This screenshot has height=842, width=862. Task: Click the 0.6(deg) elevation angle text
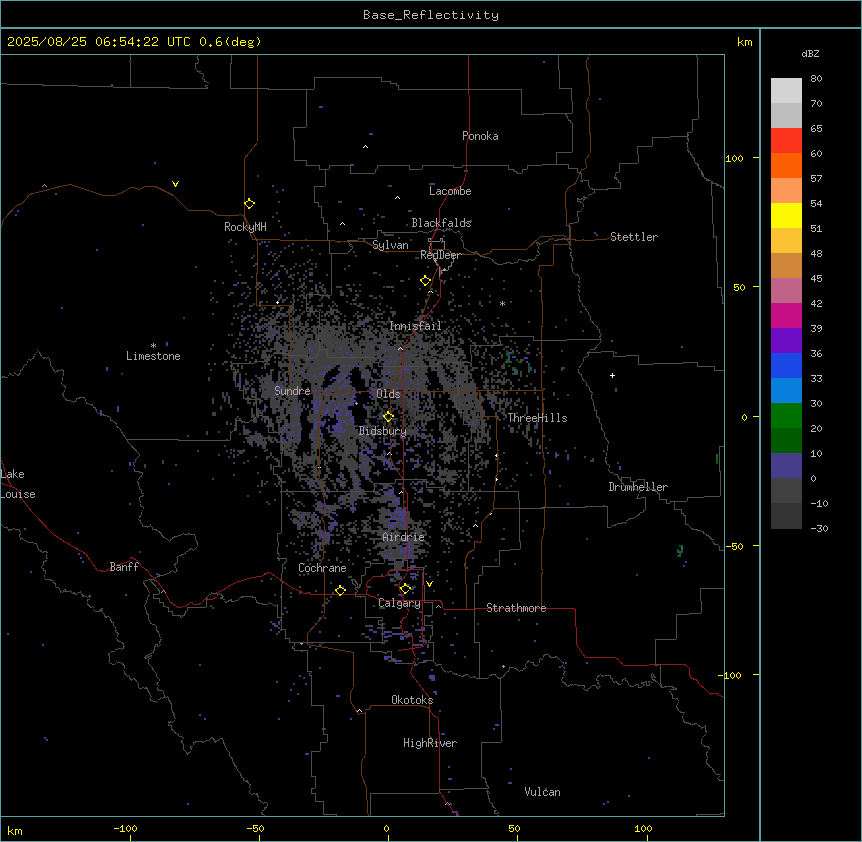pos(230,42)
